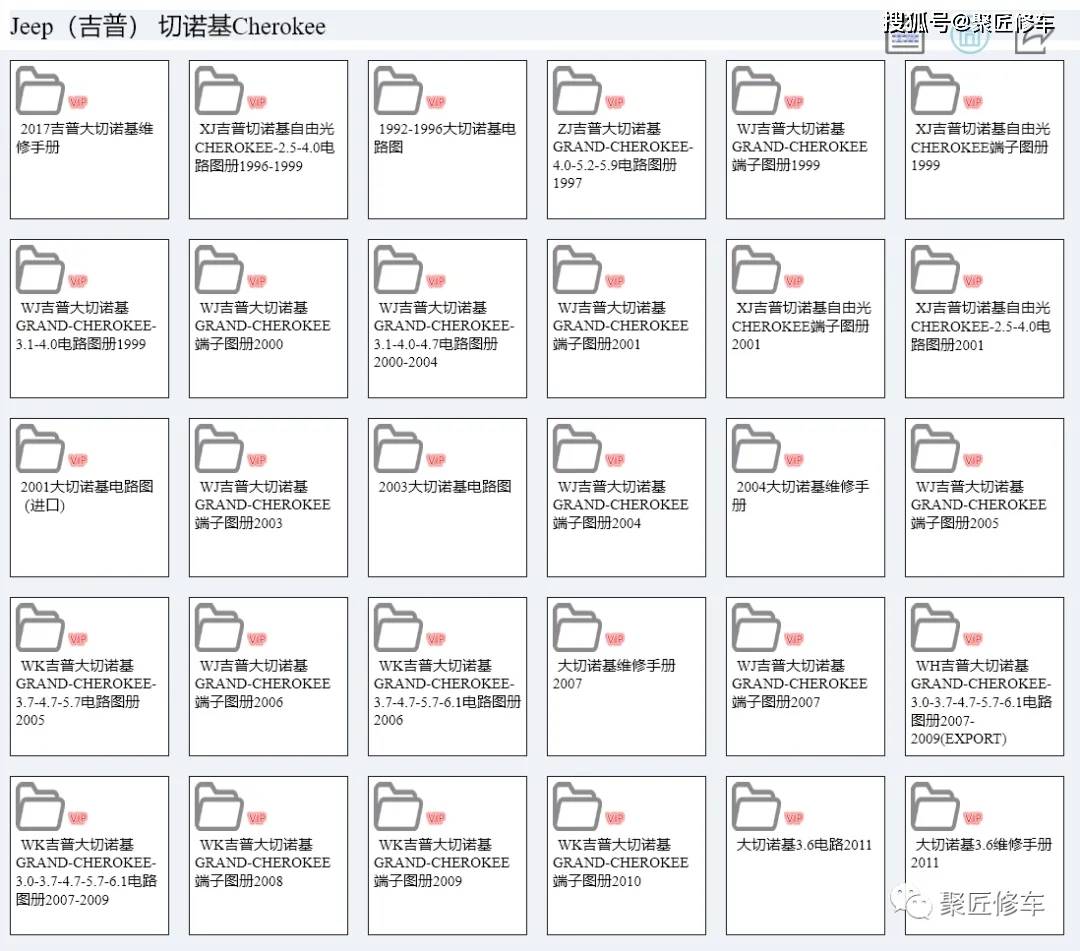The image size is (1080, 951).
Task: Open the 2003大切诺基电路图 folder icon
Action: tap(398, 448)
